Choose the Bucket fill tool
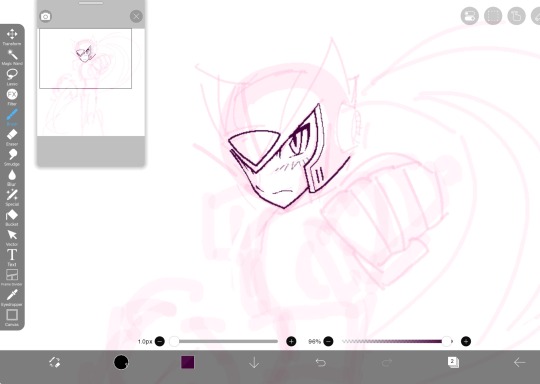The width and height of the screenshot is (540, 384). [x=12, y=217]
